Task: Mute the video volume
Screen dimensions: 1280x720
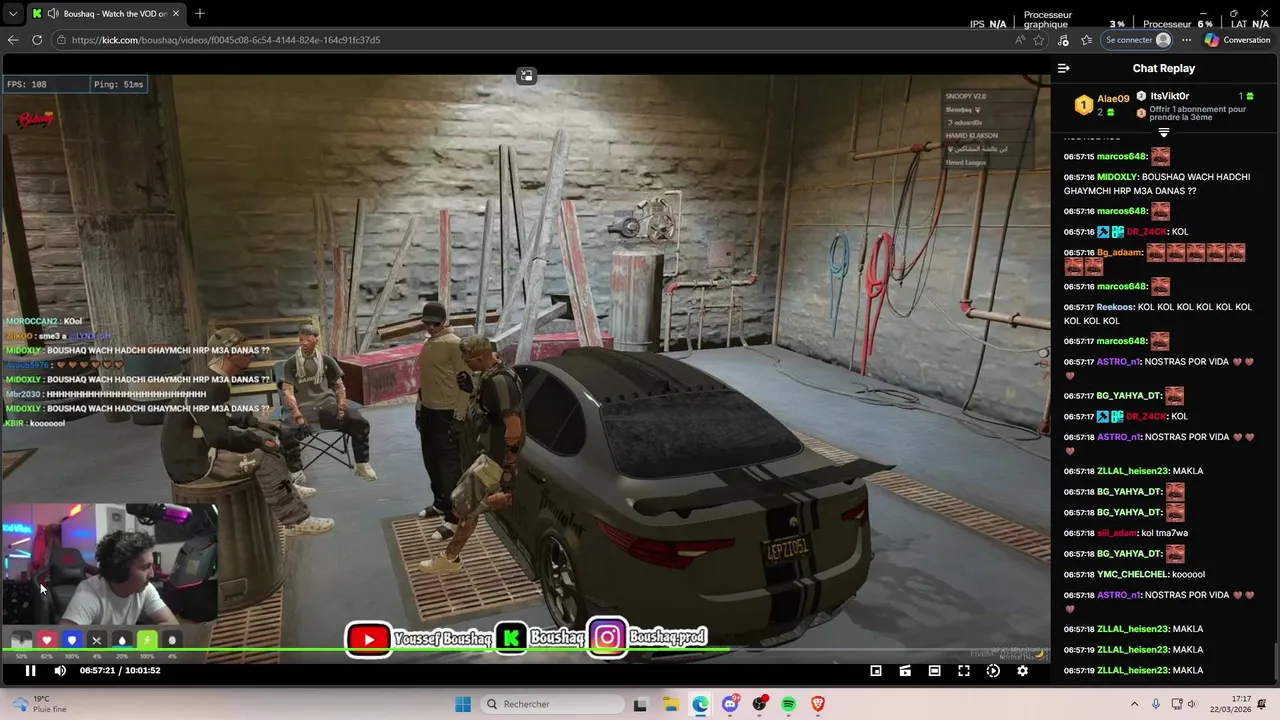Action: (60, 671)
